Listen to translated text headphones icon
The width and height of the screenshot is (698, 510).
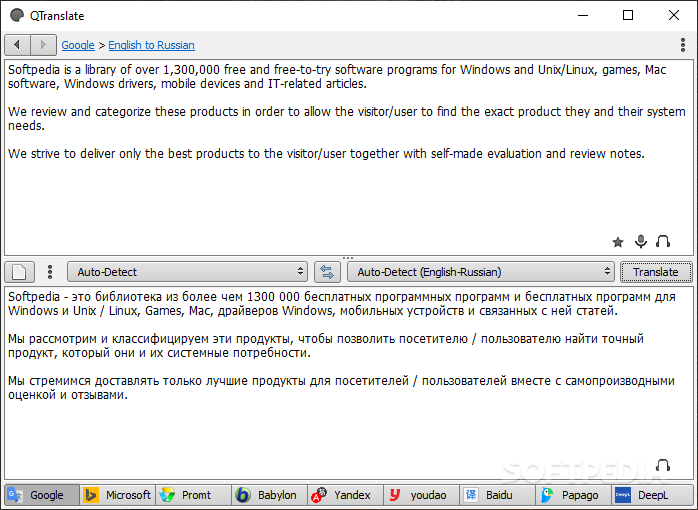[x=663, y=465]
